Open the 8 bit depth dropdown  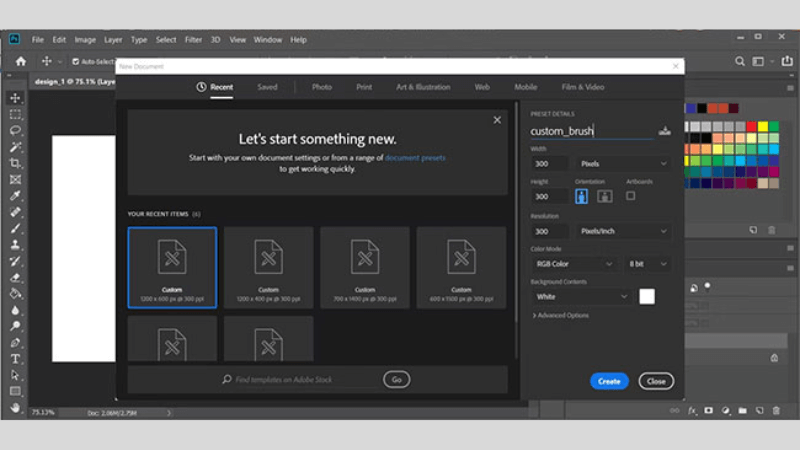(647, 264)
